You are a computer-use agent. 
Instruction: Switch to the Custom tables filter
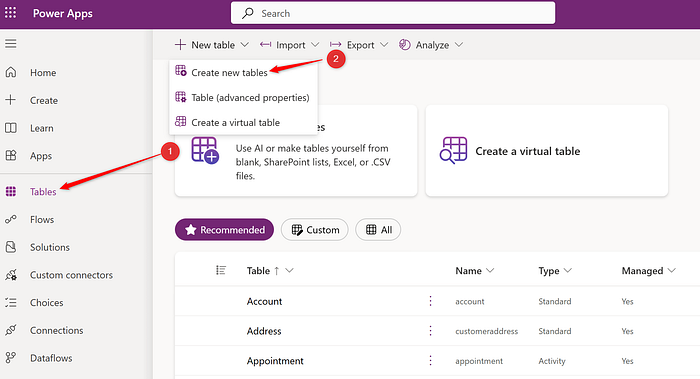point(315,229)
